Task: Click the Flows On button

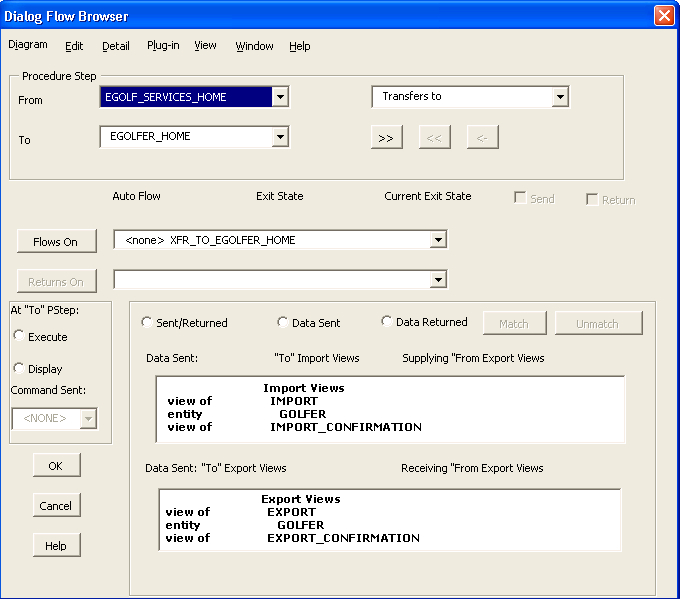Action: (x=56, y=241)
